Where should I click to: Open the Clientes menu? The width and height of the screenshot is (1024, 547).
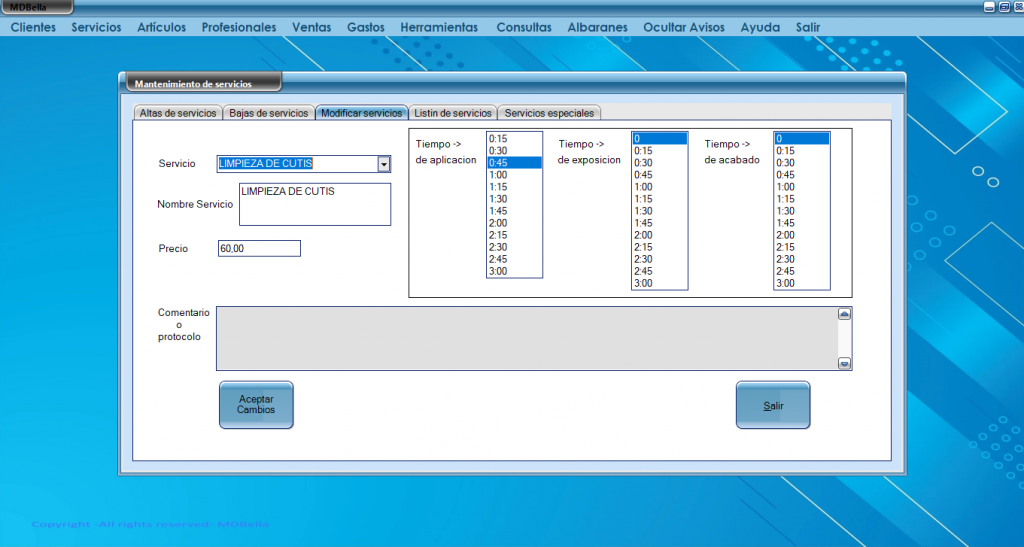tap(33, 27)
